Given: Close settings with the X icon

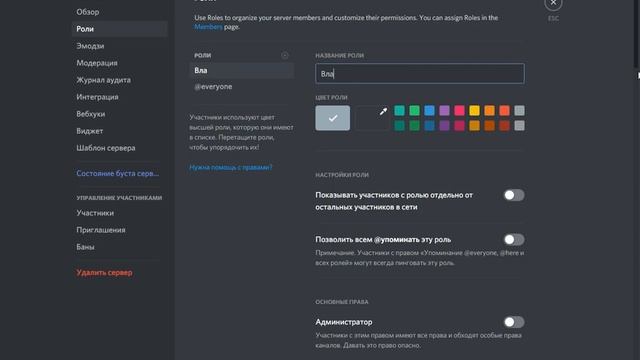Looking at the screenshot, I should (553, 3).
